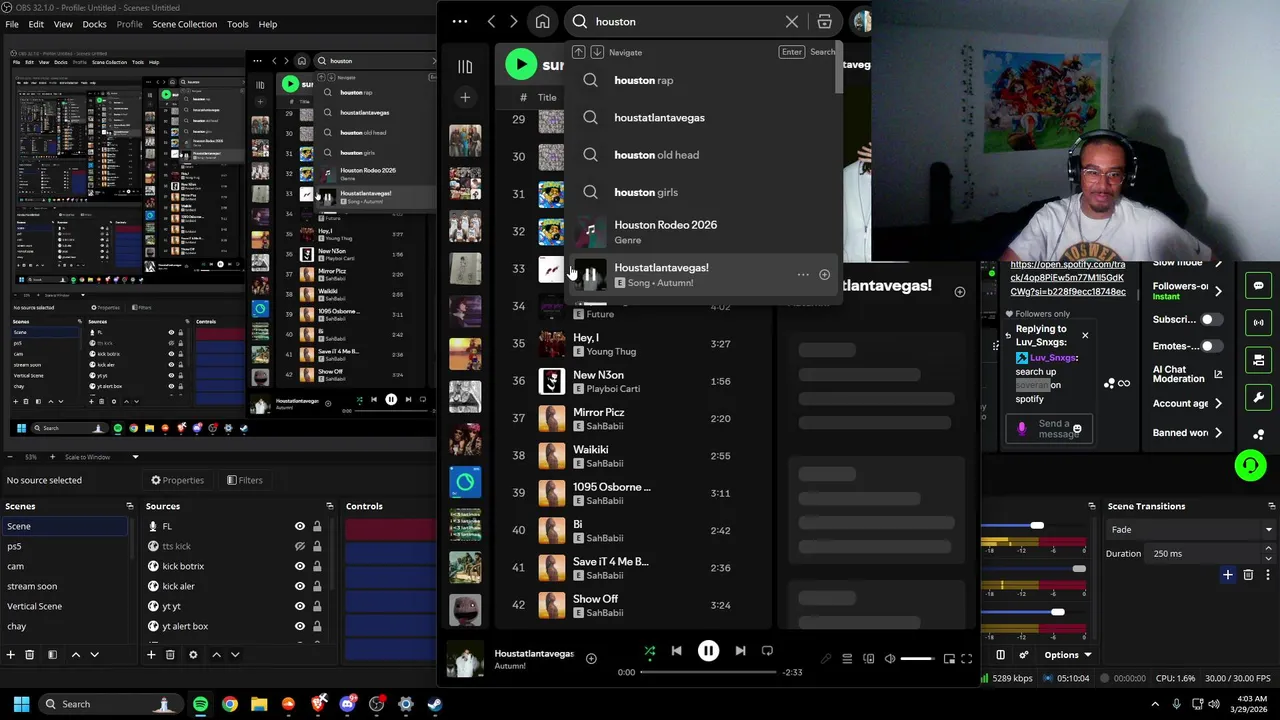The image size is (1280, 720).
Task: Click Spotify song progress bar
Action: 708,672
